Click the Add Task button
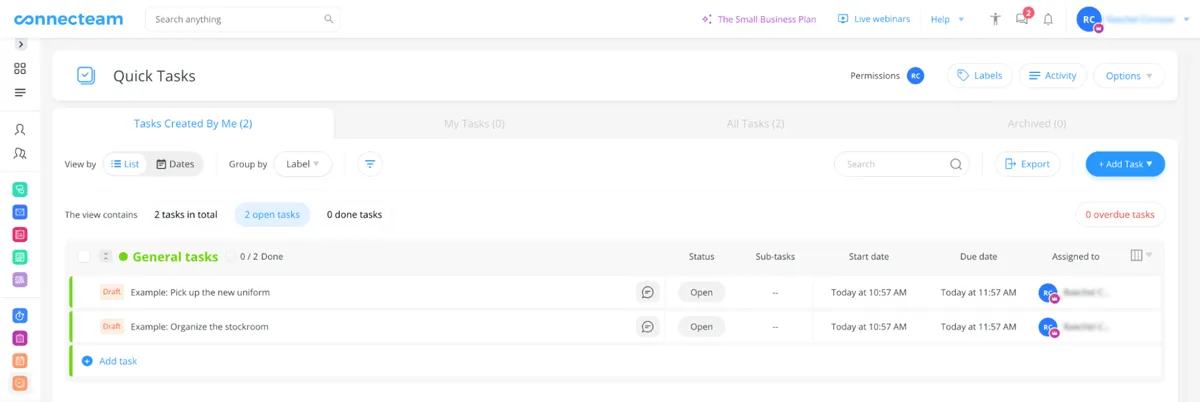The image size is (1200, 402). [1124, 164]
